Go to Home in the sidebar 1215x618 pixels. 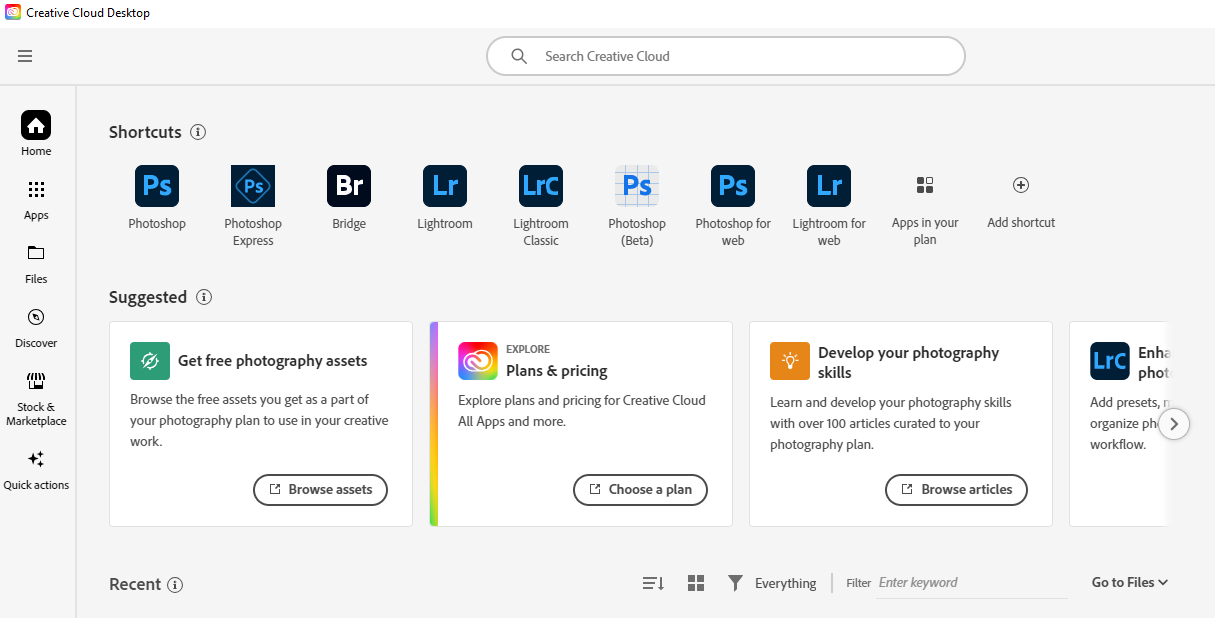tap(36, 134)
